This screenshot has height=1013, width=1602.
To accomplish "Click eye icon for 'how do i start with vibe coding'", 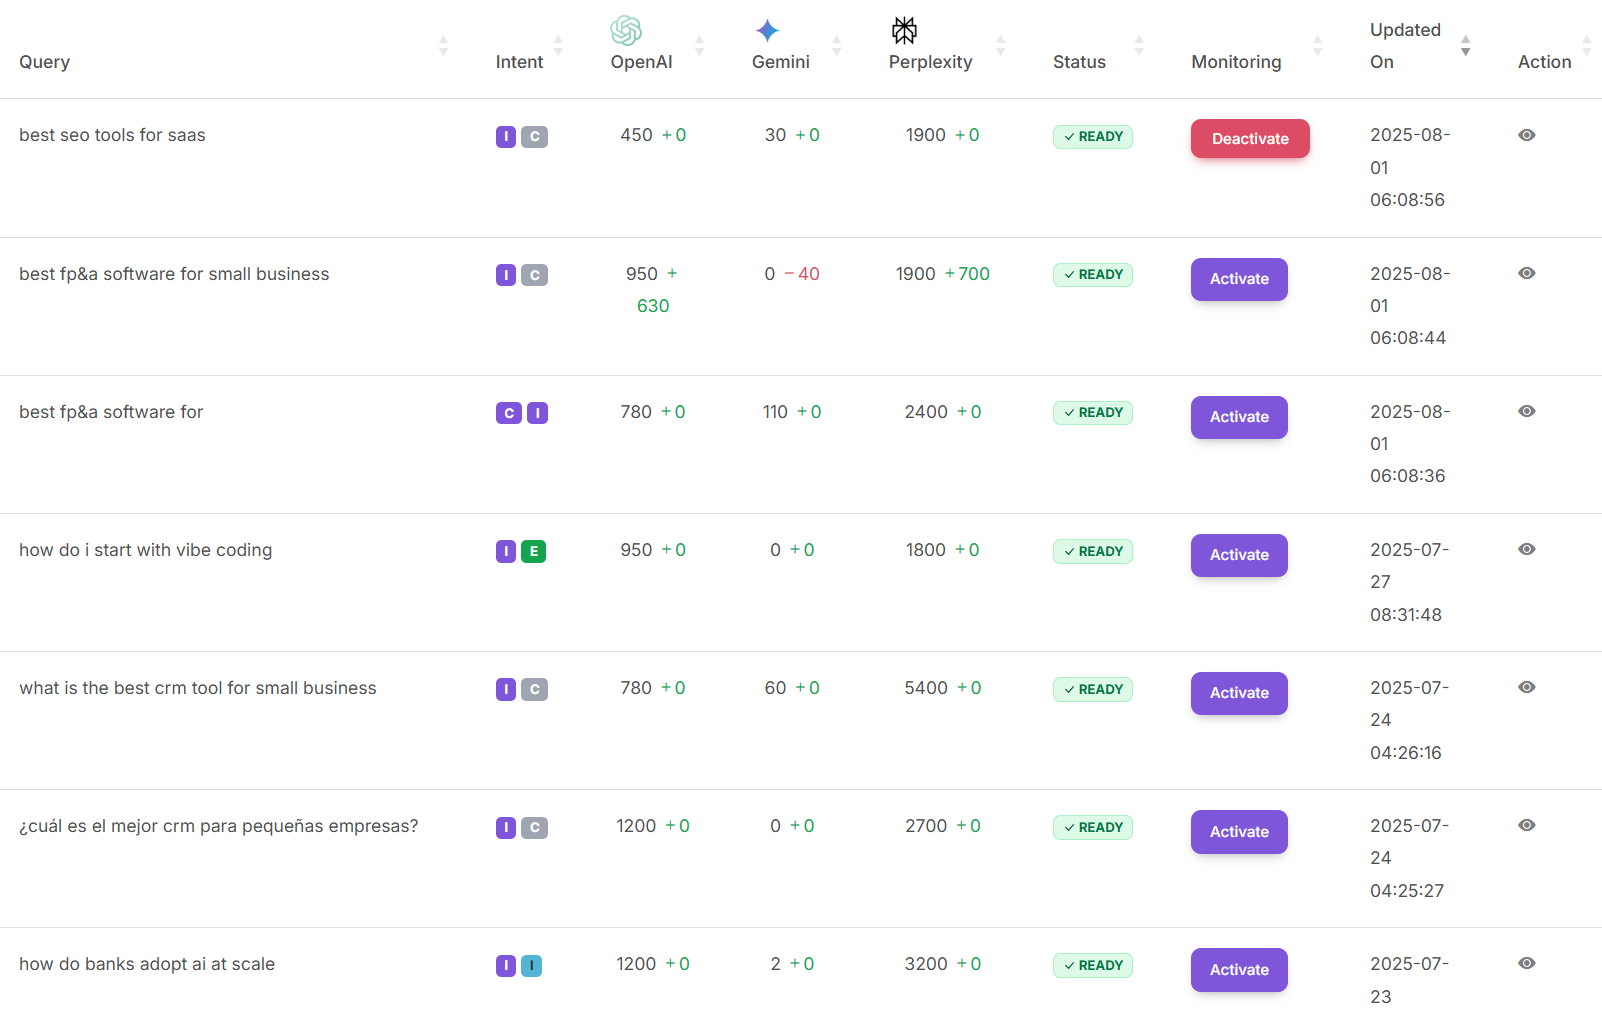I will coord(1526,549).
